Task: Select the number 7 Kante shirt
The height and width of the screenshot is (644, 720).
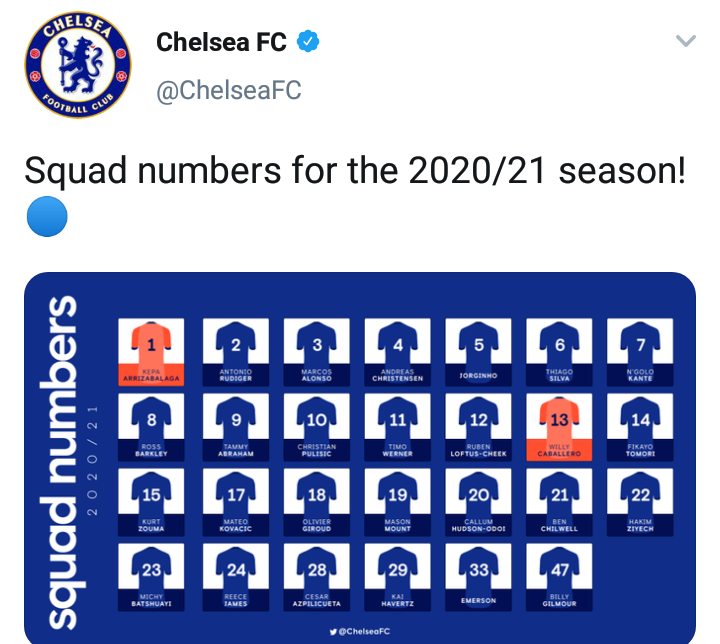Action: [641, 346]
